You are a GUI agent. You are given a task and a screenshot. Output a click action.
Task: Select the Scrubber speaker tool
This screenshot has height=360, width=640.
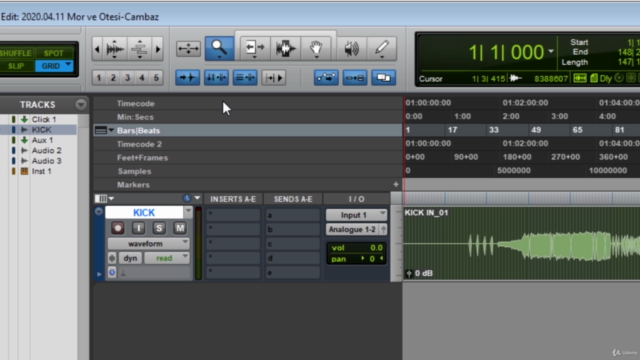pos(351,49)
